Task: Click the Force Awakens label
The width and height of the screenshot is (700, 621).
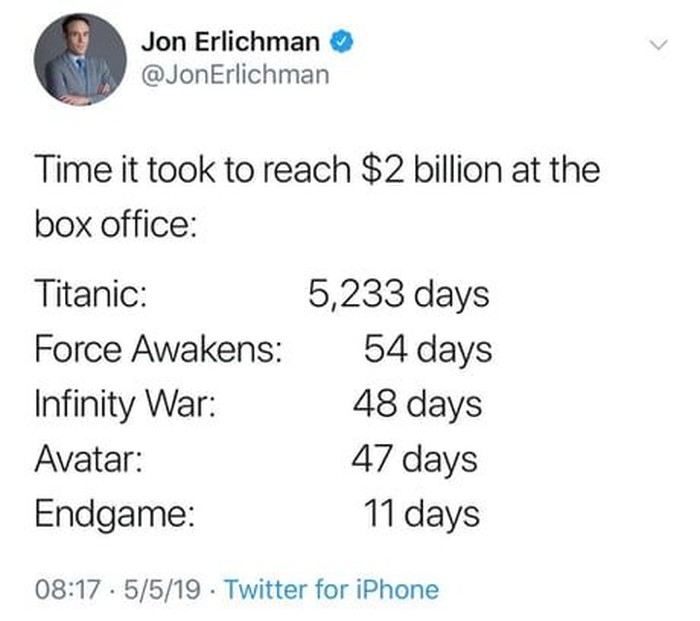Action: [159, 349]
